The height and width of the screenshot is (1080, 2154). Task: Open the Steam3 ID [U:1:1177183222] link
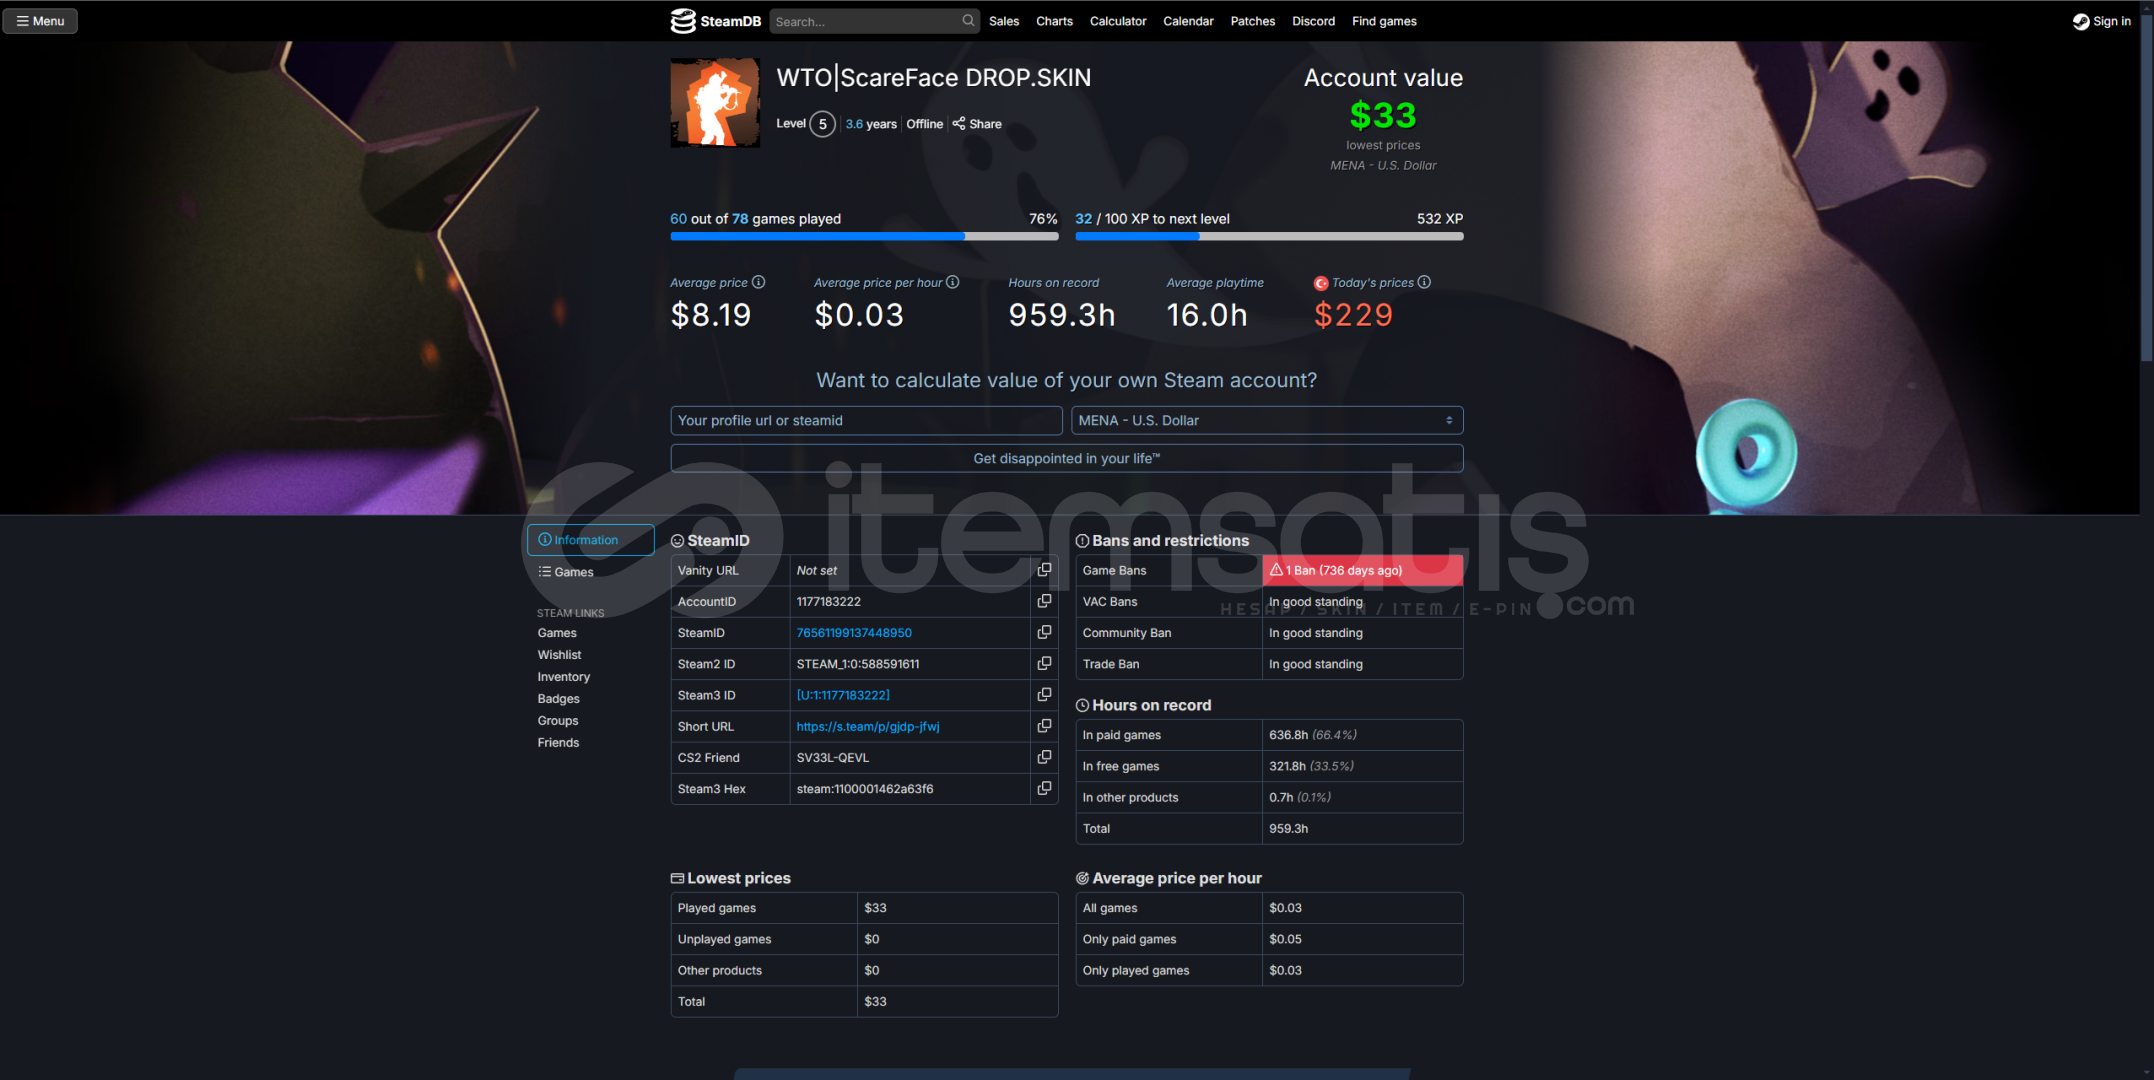pyautogui.click(x=843, y=695)
